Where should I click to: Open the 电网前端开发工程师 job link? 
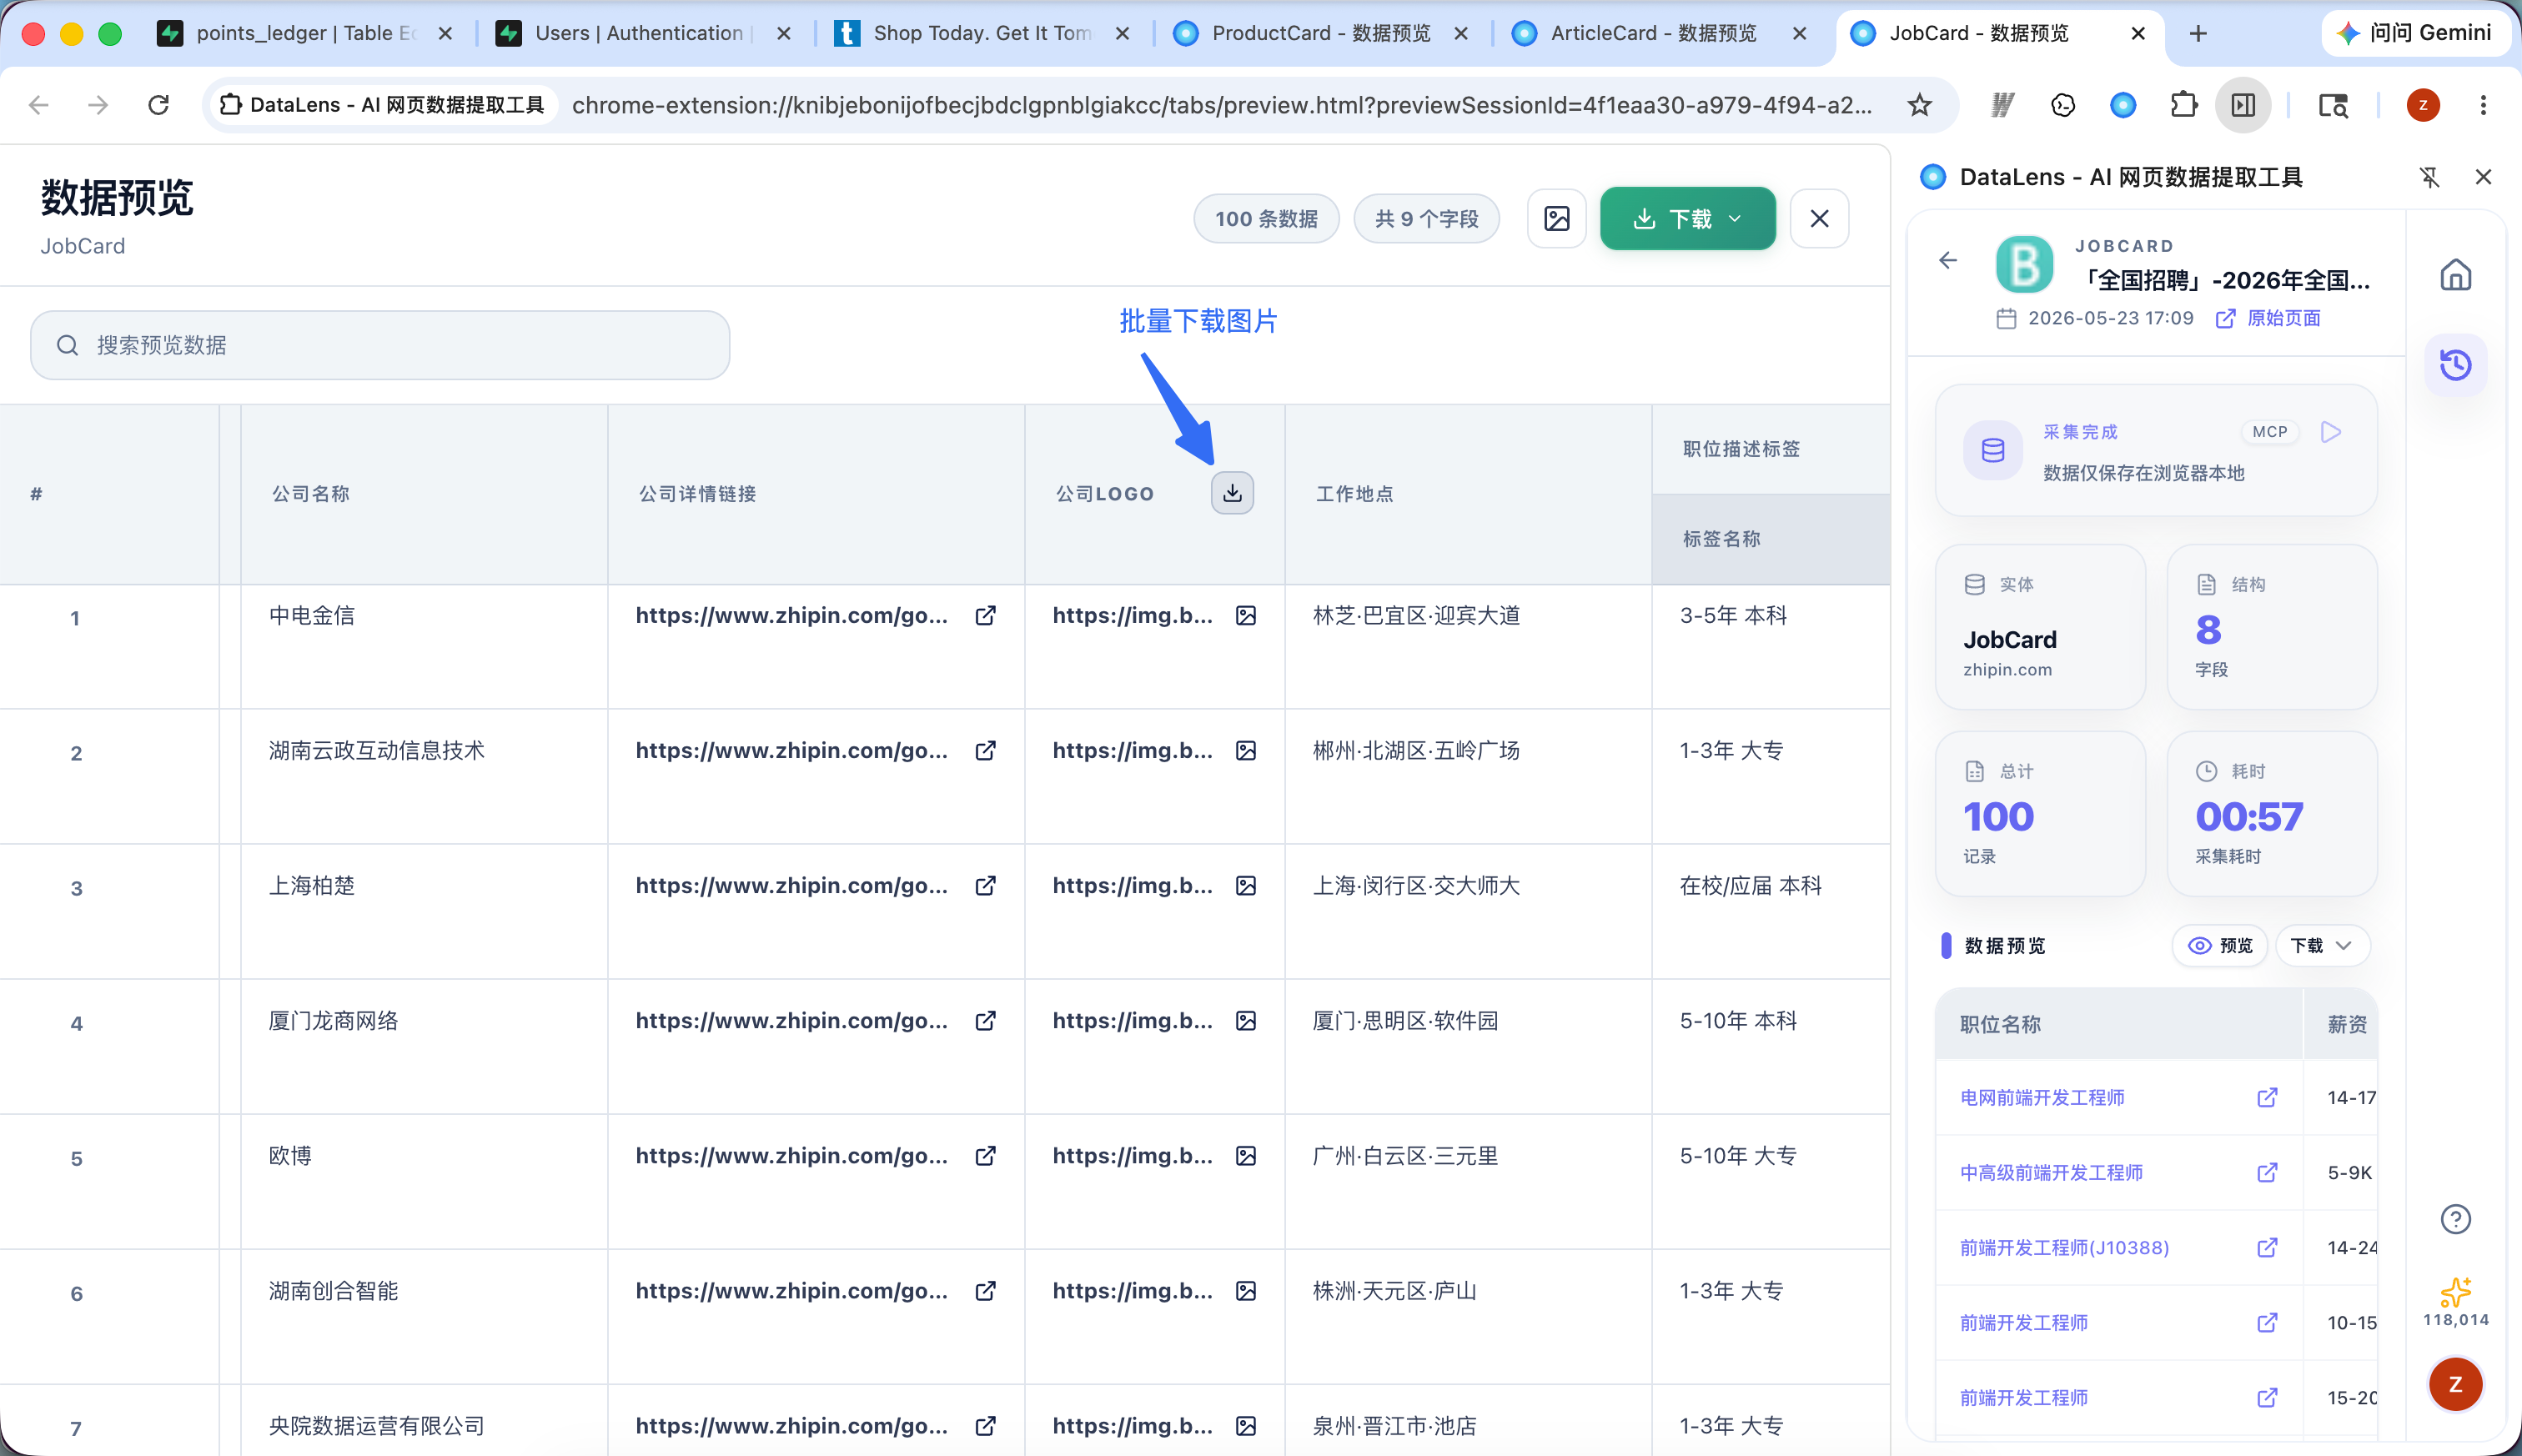(2042, 1098)
